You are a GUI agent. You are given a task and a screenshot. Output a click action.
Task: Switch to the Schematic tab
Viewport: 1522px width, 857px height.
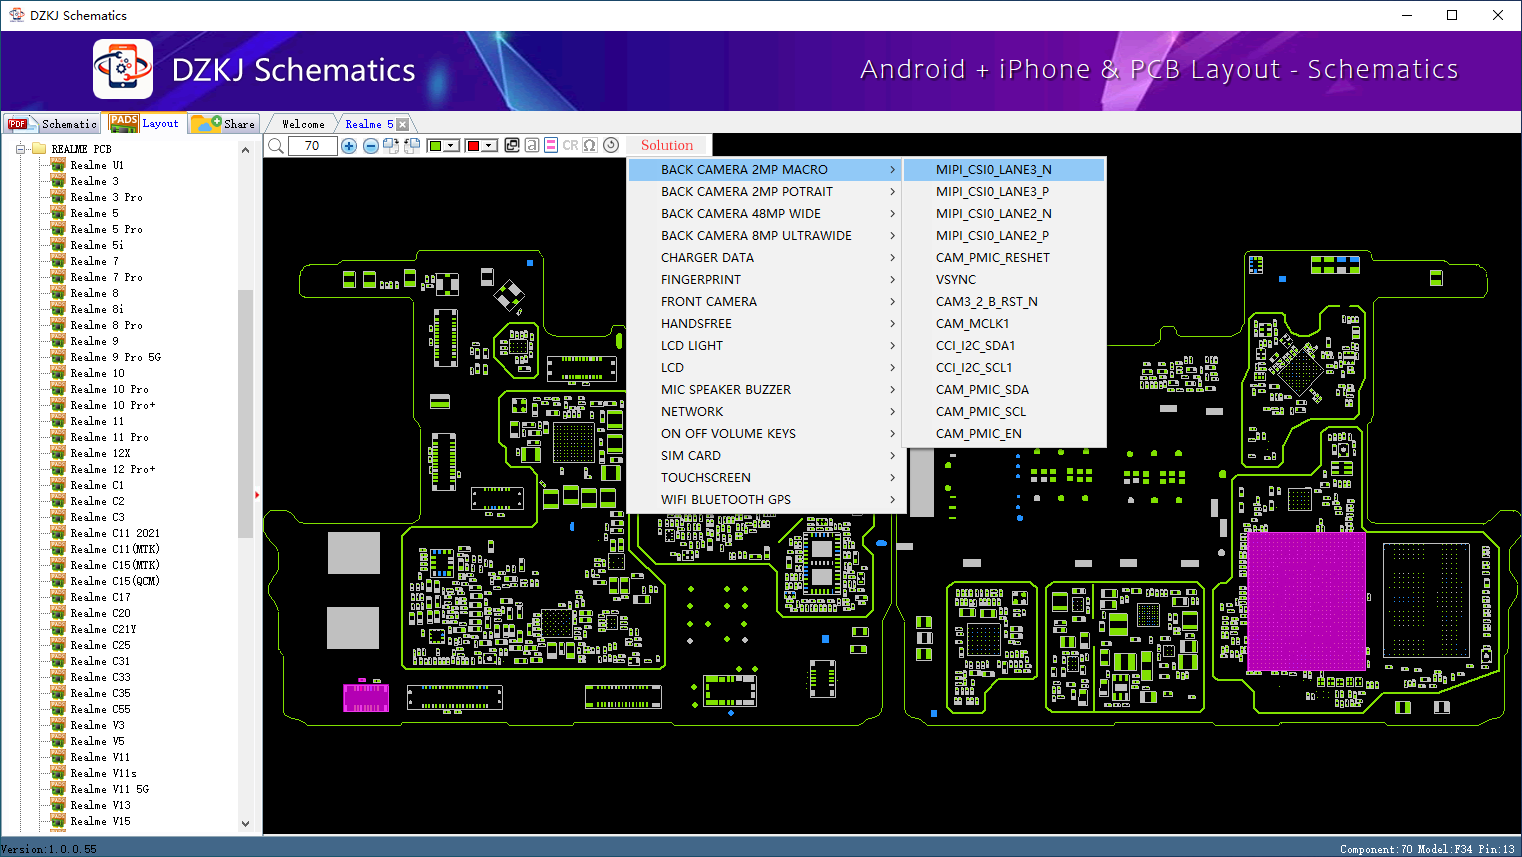[54, 124]
